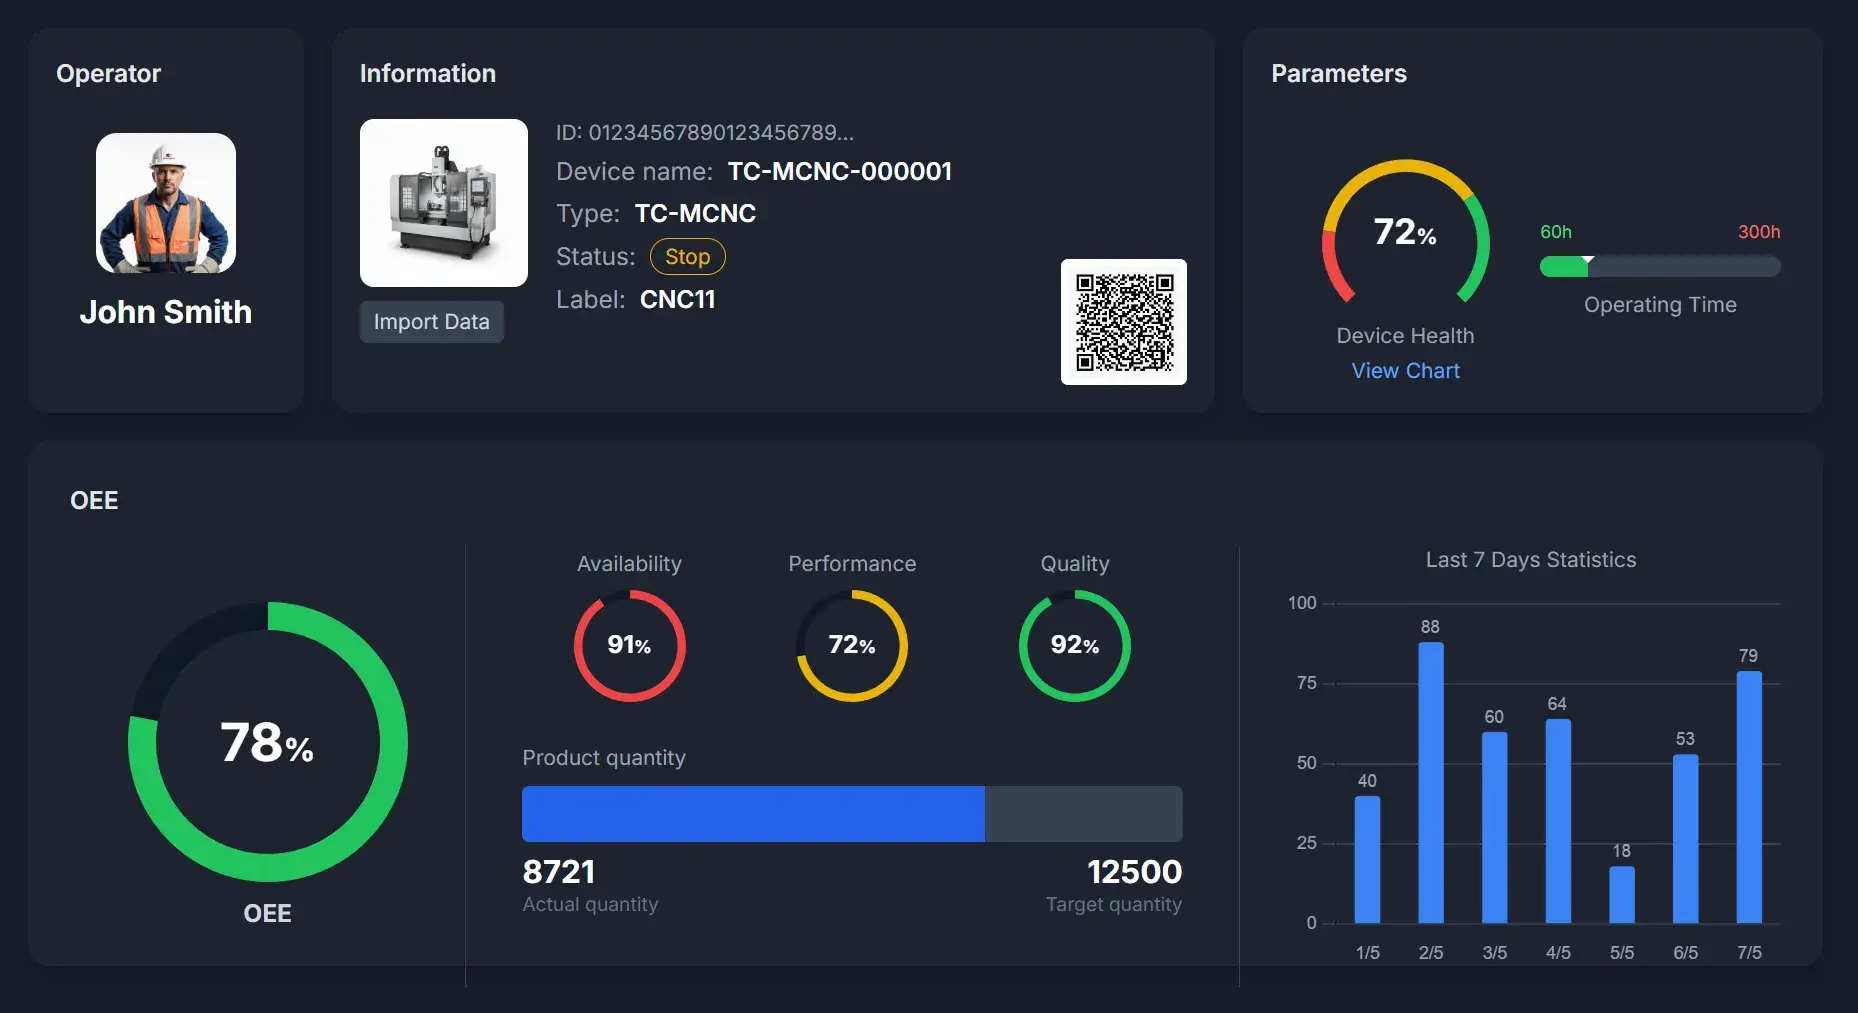Image resolution: width=1858 pixels, height=1013 pixels.
Task: Select the Availability 91% ring
Action: click(629, 646)
